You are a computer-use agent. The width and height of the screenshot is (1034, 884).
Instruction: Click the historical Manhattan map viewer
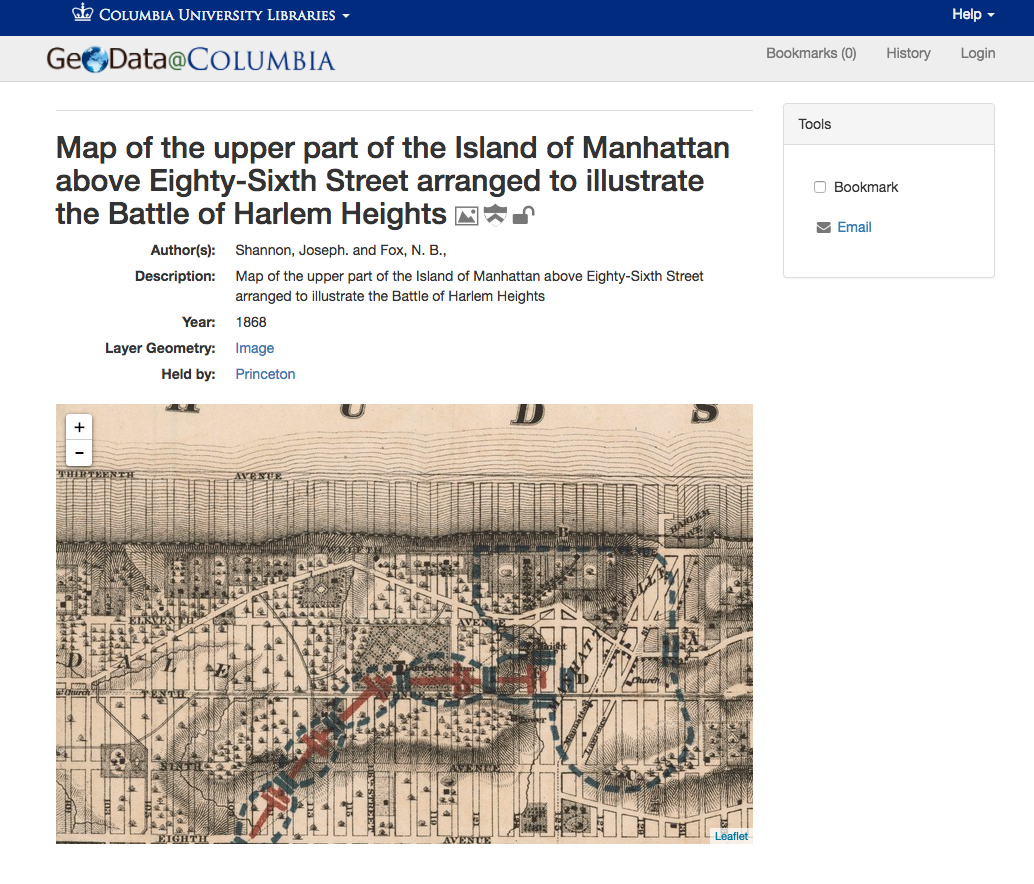point(404,624)
